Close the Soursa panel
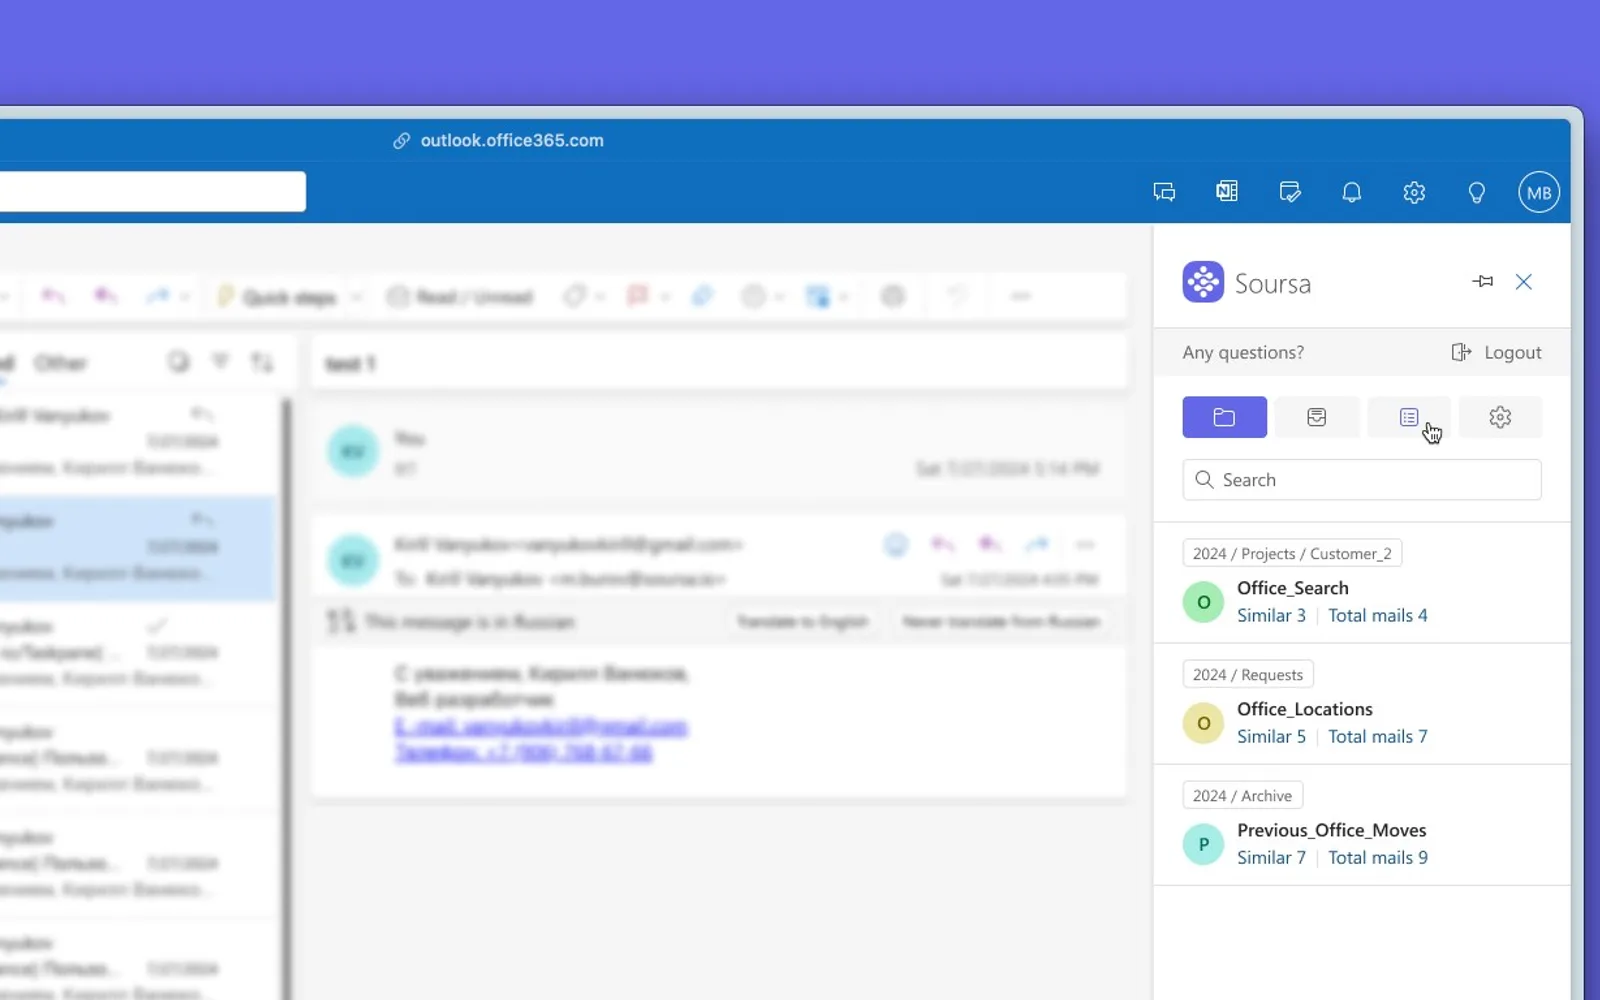This screenshot has height=1000, width=1600. (x=1524, y=282)
